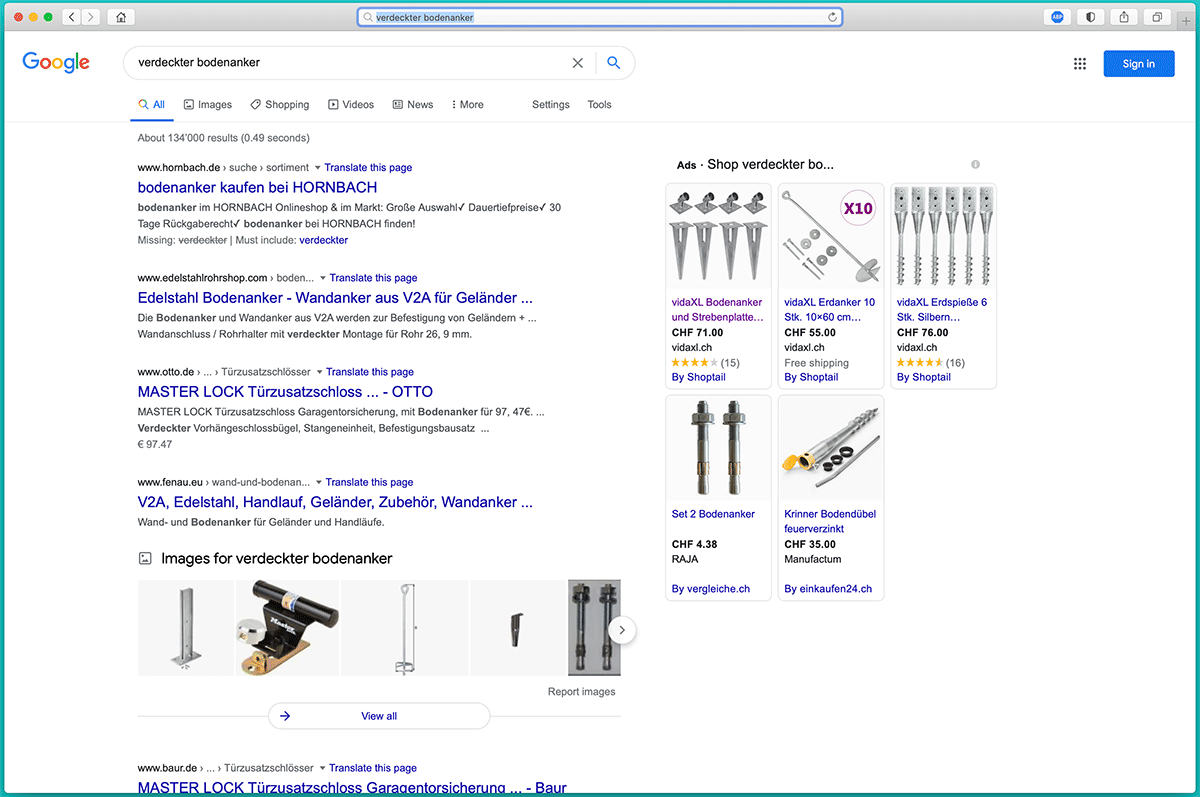Open the MASTER LOCK Garagentorsicherung Baur result

click(352, 788)
